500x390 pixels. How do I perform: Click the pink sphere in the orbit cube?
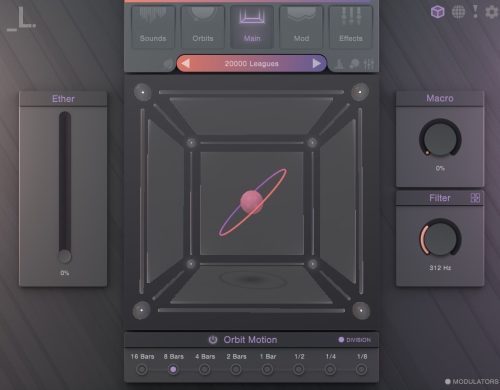click(x=251, y=201)
